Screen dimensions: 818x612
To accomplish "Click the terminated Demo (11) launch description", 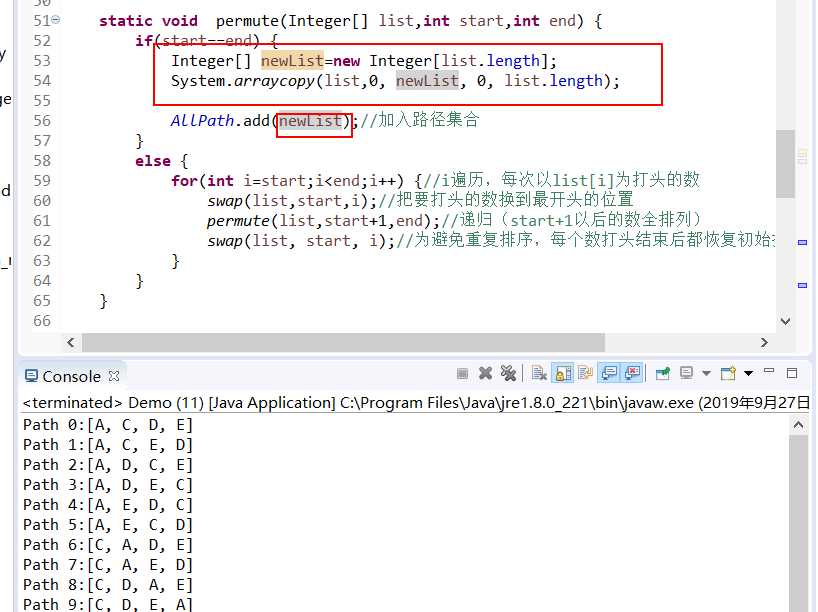I will [x=416, y=403].
